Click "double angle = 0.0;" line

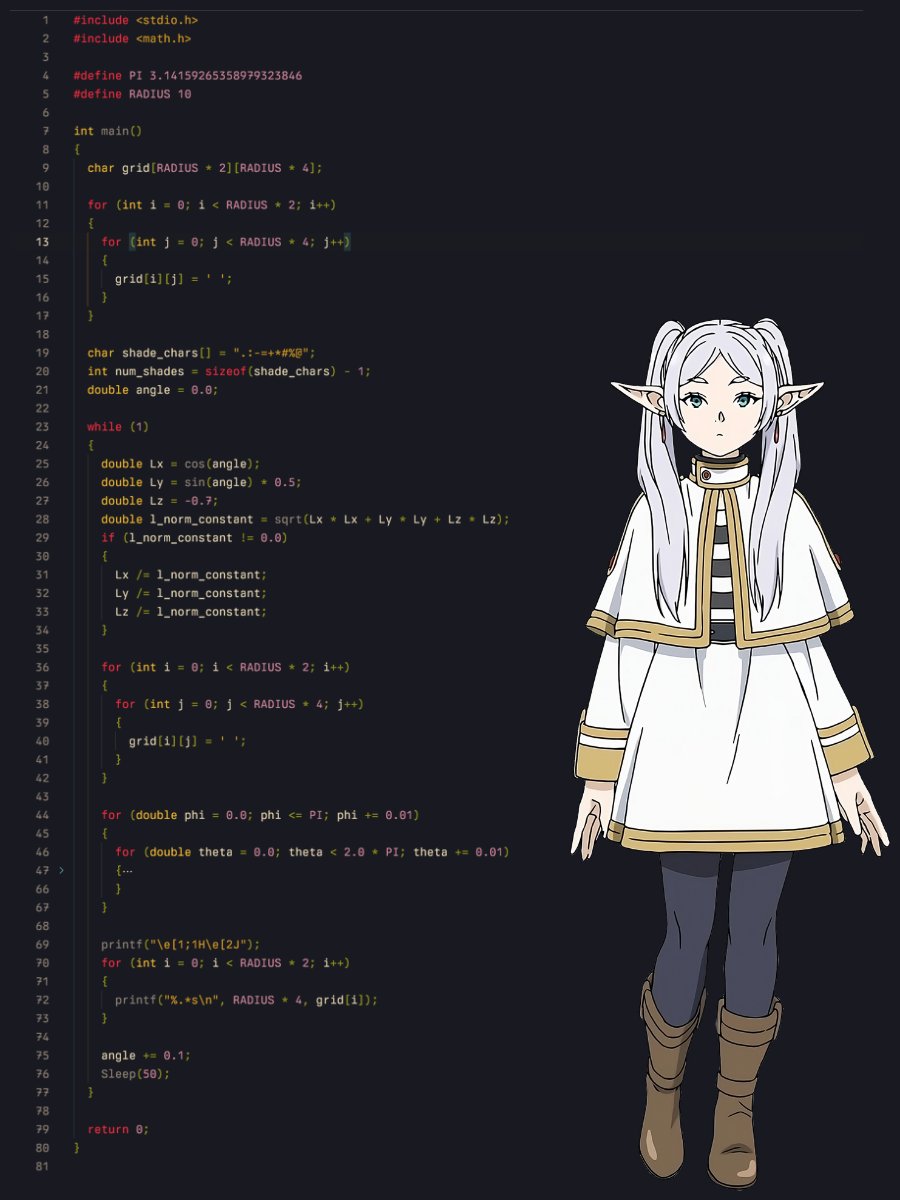(x=153, y=390)
